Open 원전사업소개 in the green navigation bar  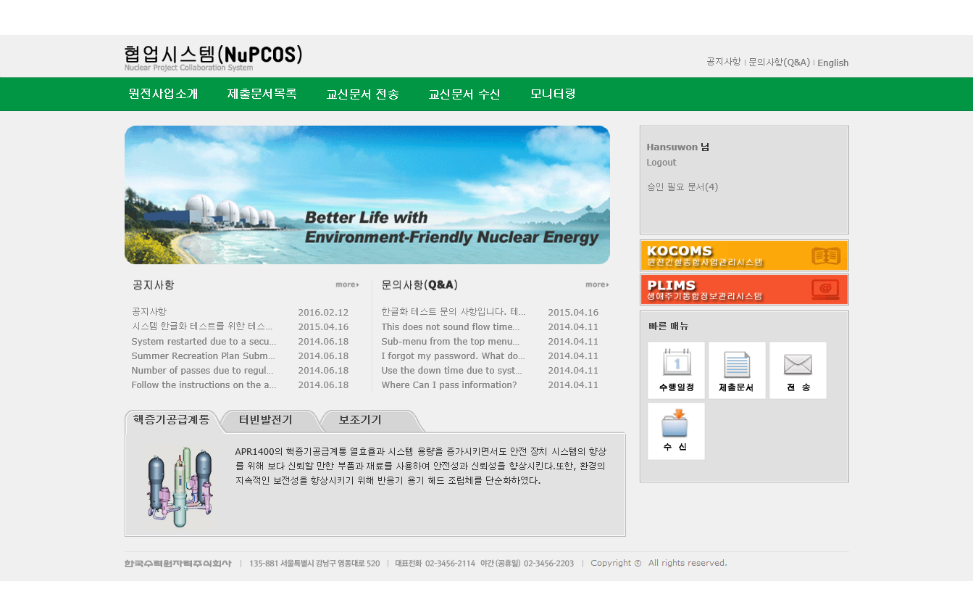point(163,94)
